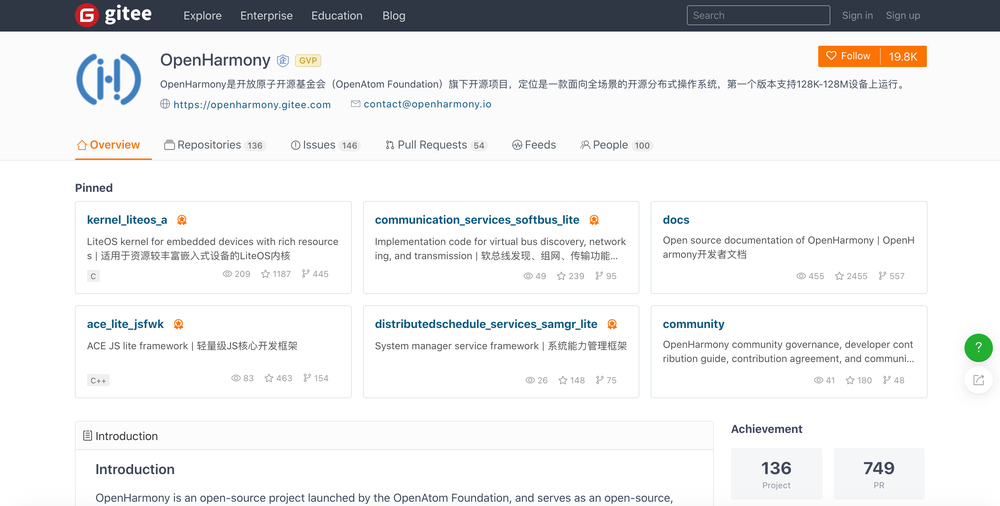Click recommended medal icon next to kernel_liteos_a
The image size is (1000, 506).
[x=182, y=220]
